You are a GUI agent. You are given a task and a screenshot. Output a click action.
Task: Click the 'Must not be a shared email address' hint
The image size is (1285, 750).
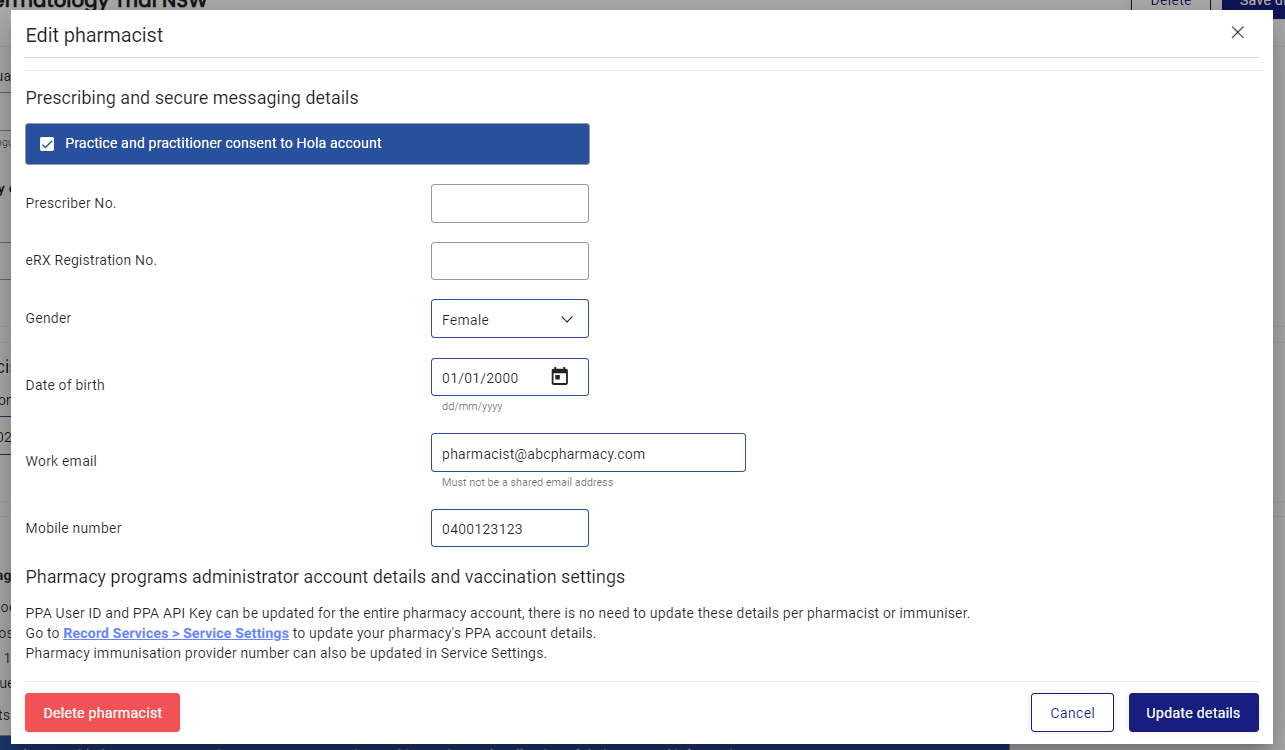(528, 482)
